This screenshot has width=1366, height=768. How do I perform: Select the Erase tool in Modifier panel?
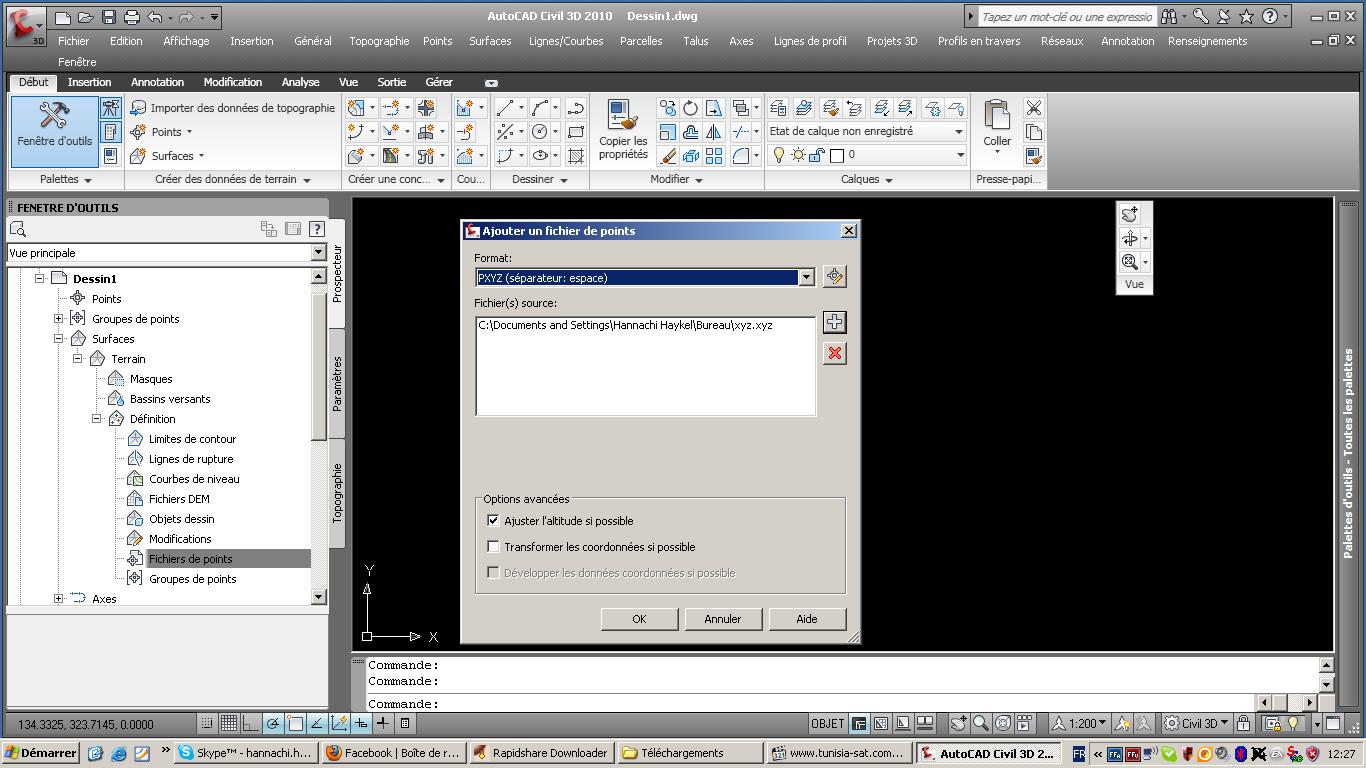coord(667,155)
